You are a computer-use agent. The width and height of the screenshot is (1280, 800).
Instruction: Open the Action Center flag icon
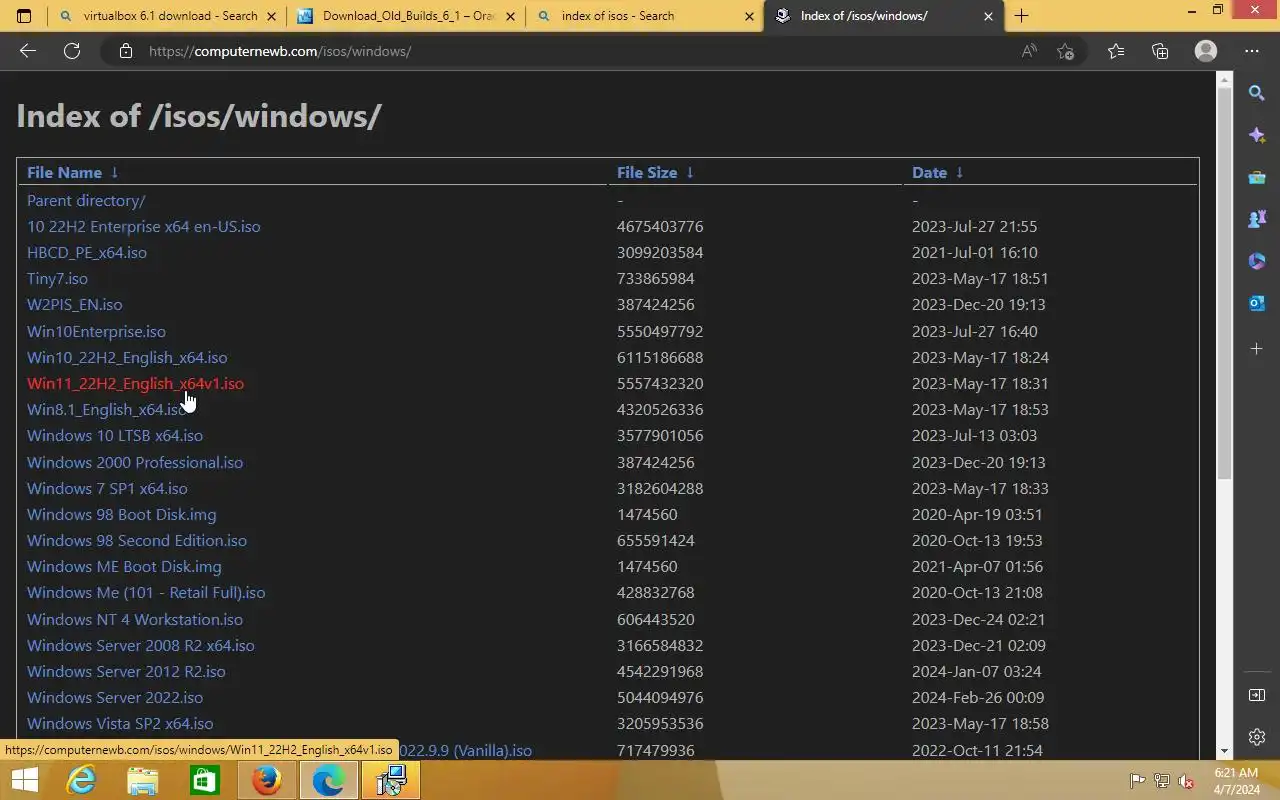coord(1137,781)
